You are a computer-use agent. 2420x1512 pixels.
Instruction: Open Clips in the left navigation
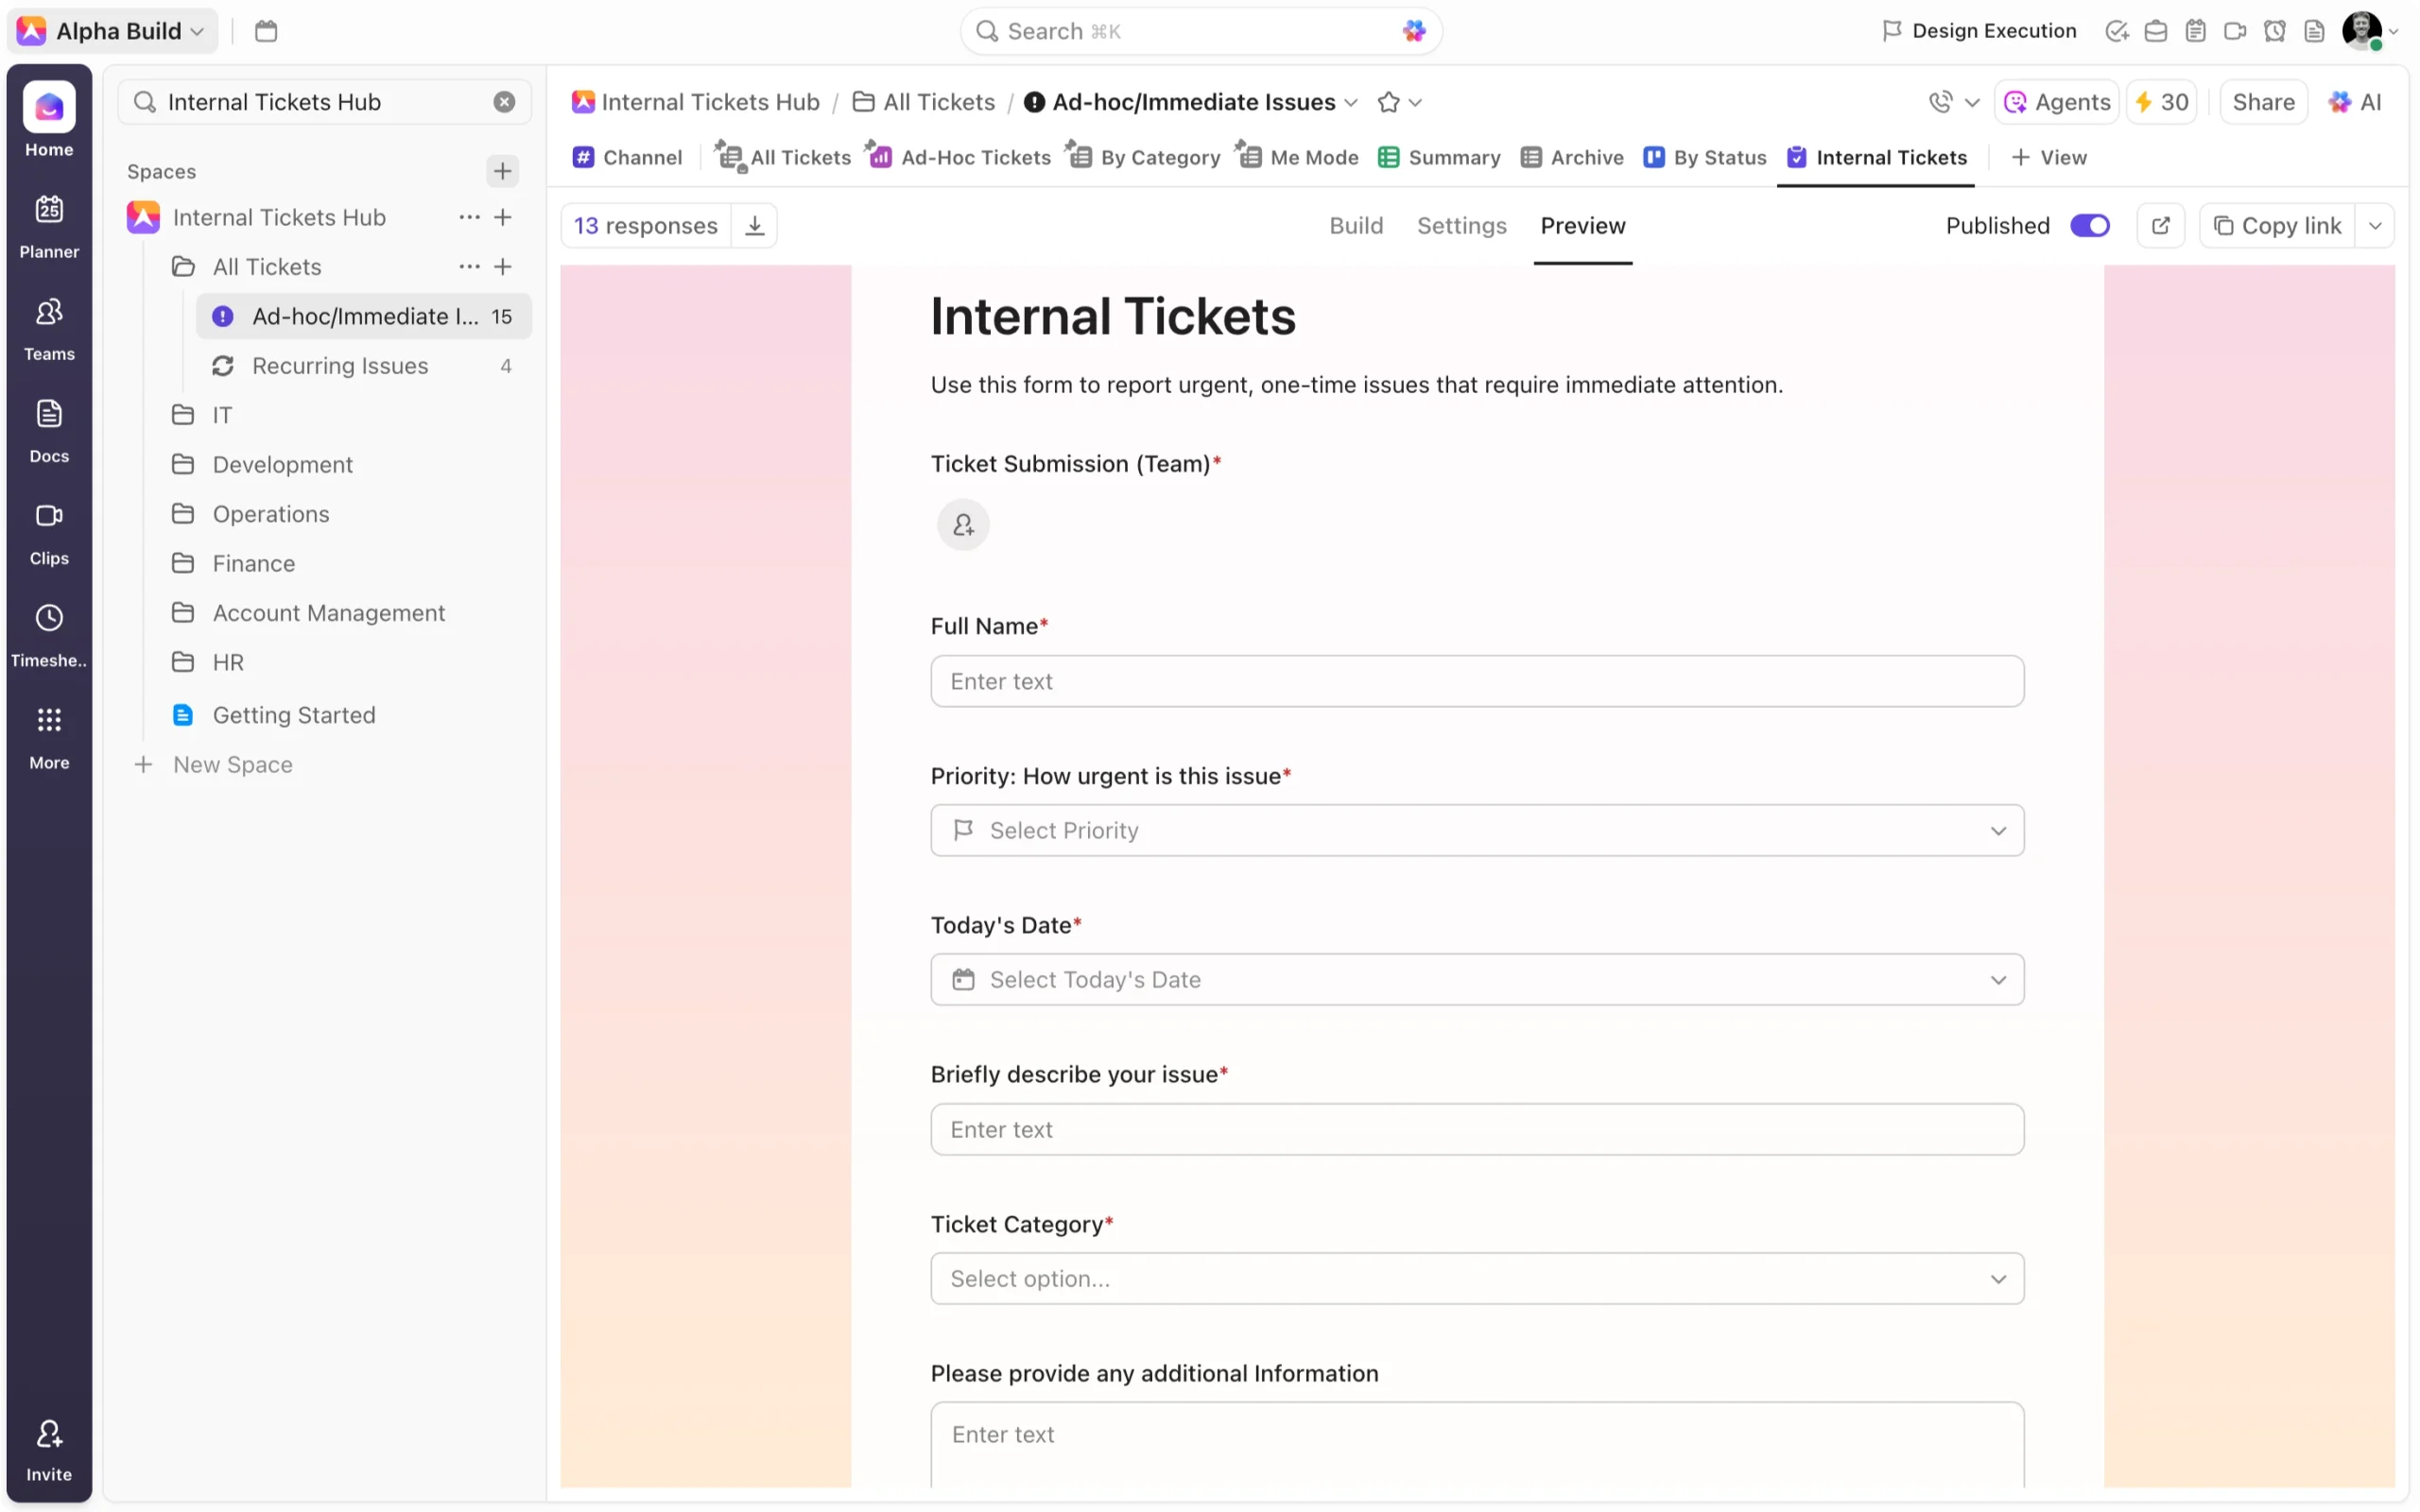(49, 533)
